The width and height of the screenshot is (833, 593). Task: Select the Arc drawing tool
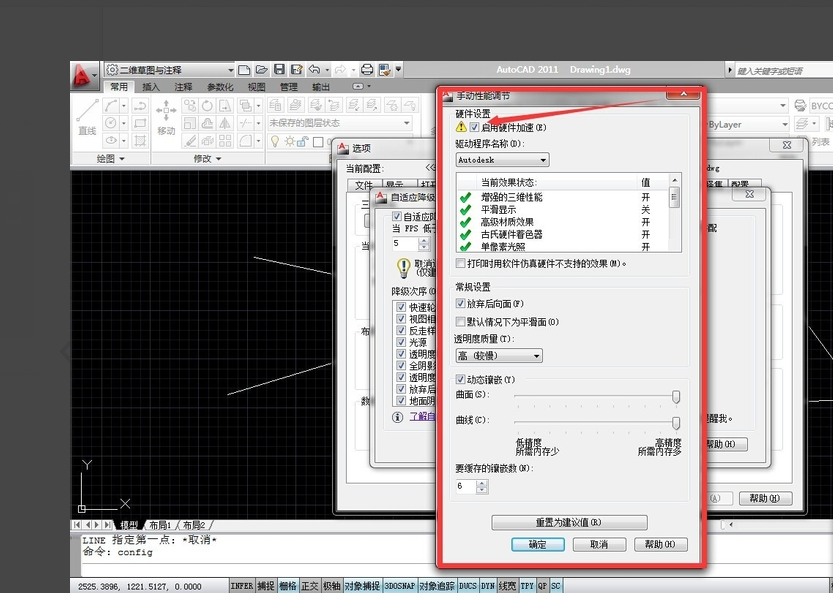(x=110, y=106)
